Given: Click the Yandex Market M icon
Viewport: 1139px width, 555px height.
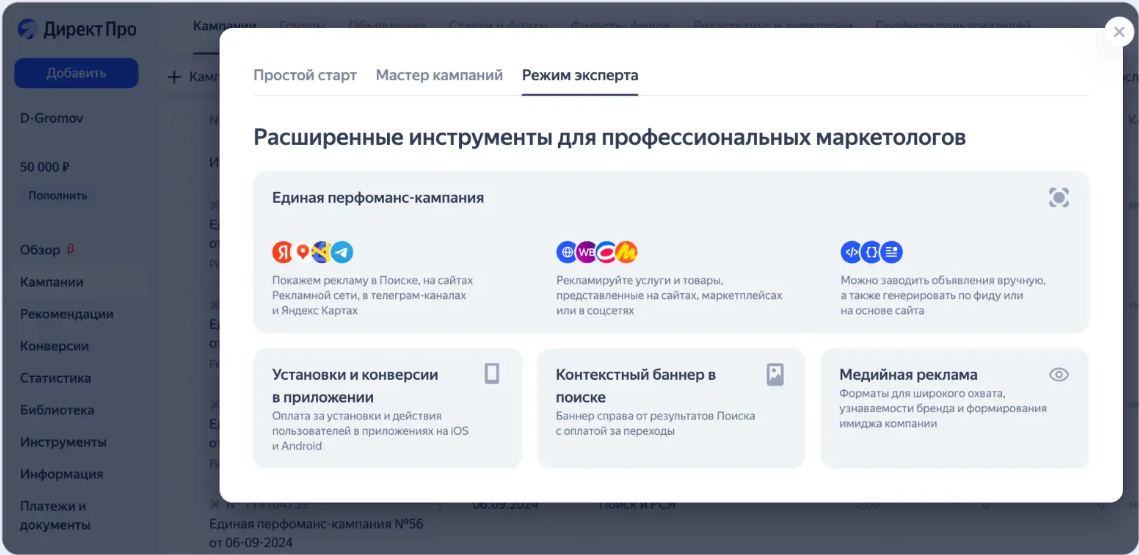Looking at the screenshot, I should click(626, 252).
